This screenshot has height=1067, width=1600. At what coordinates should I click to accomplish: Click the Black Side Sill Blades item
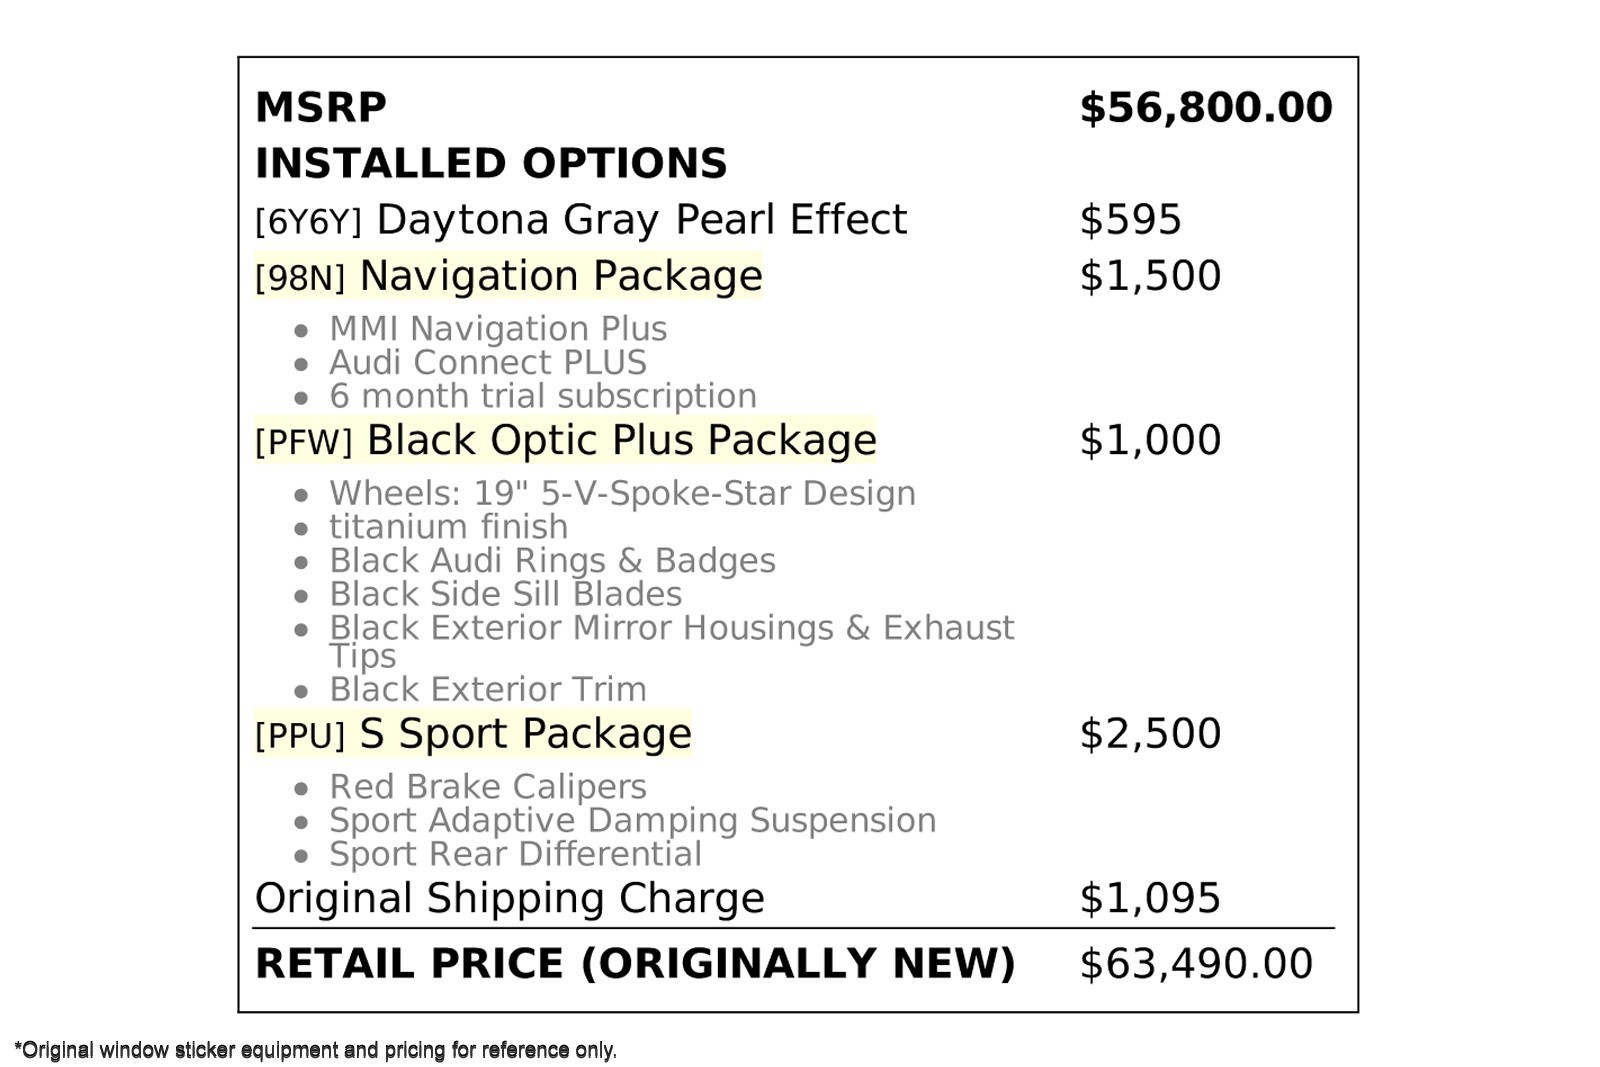click(506, 594)
